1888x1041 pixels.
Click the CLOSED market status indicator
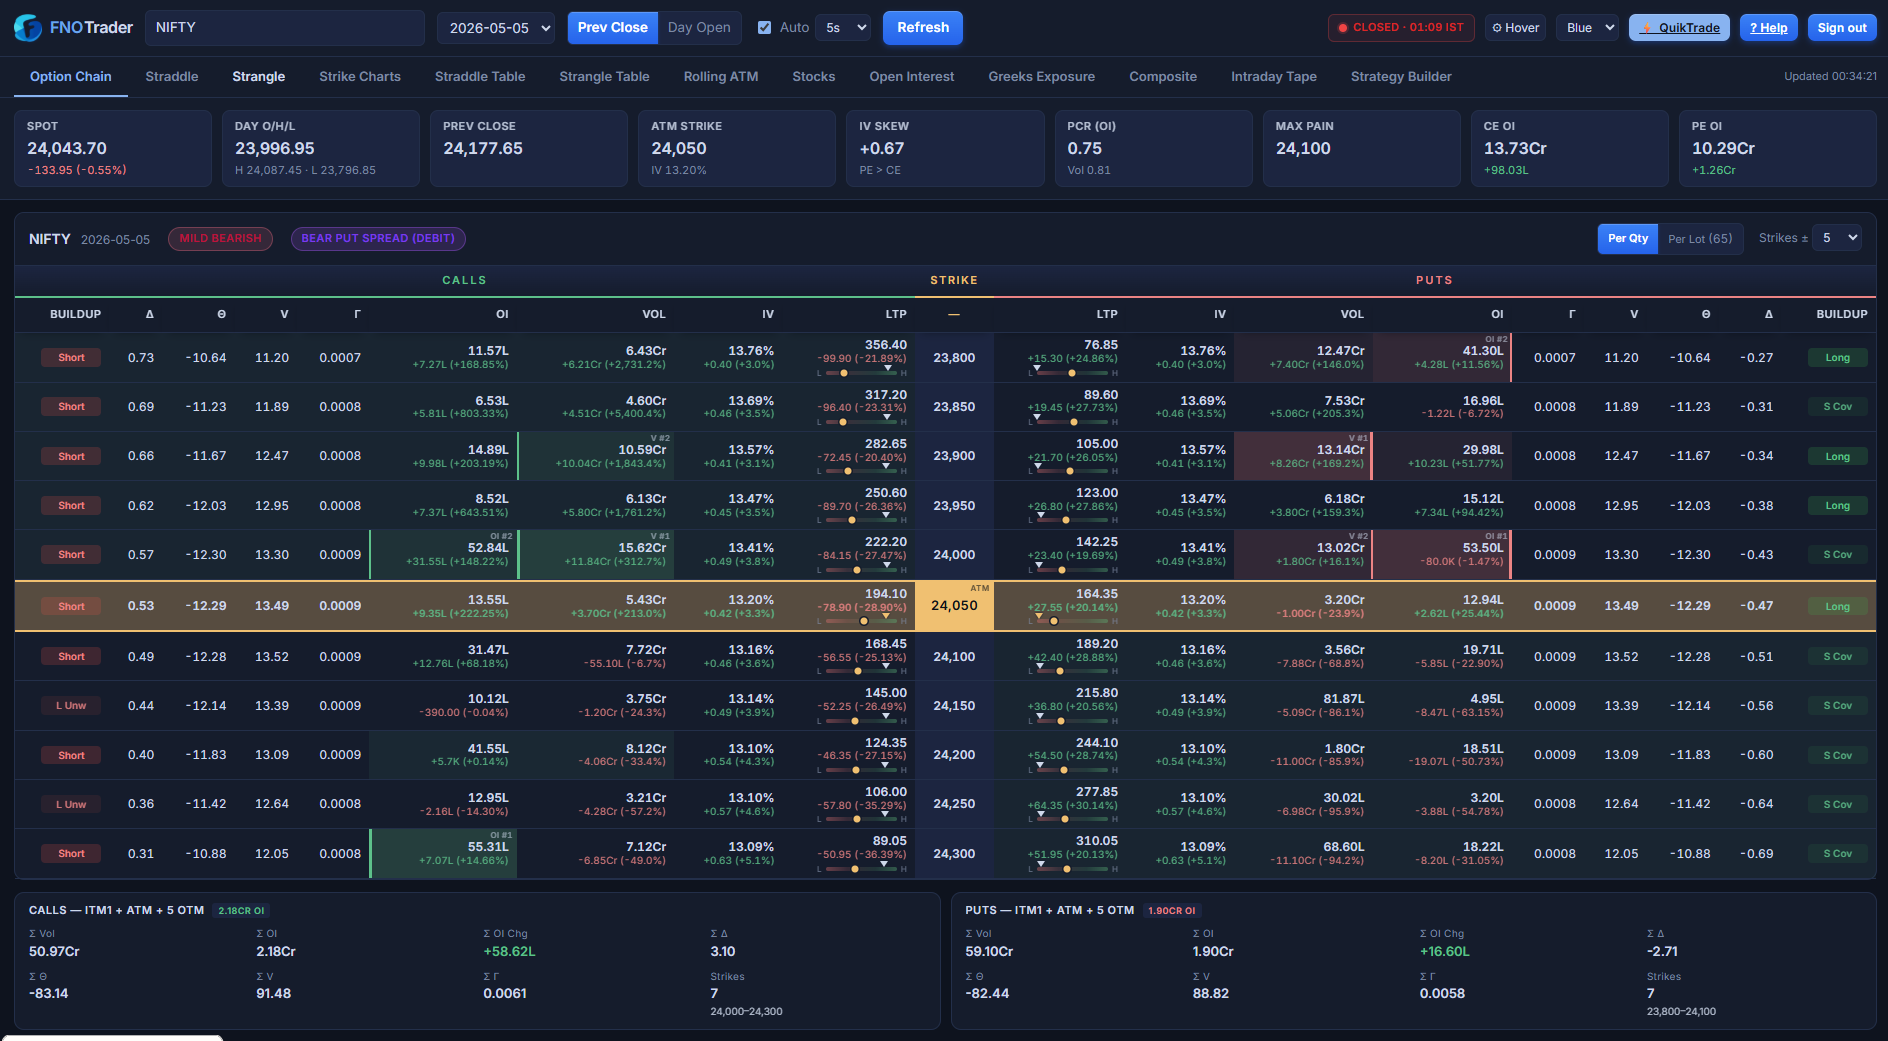coord(1401,28)
